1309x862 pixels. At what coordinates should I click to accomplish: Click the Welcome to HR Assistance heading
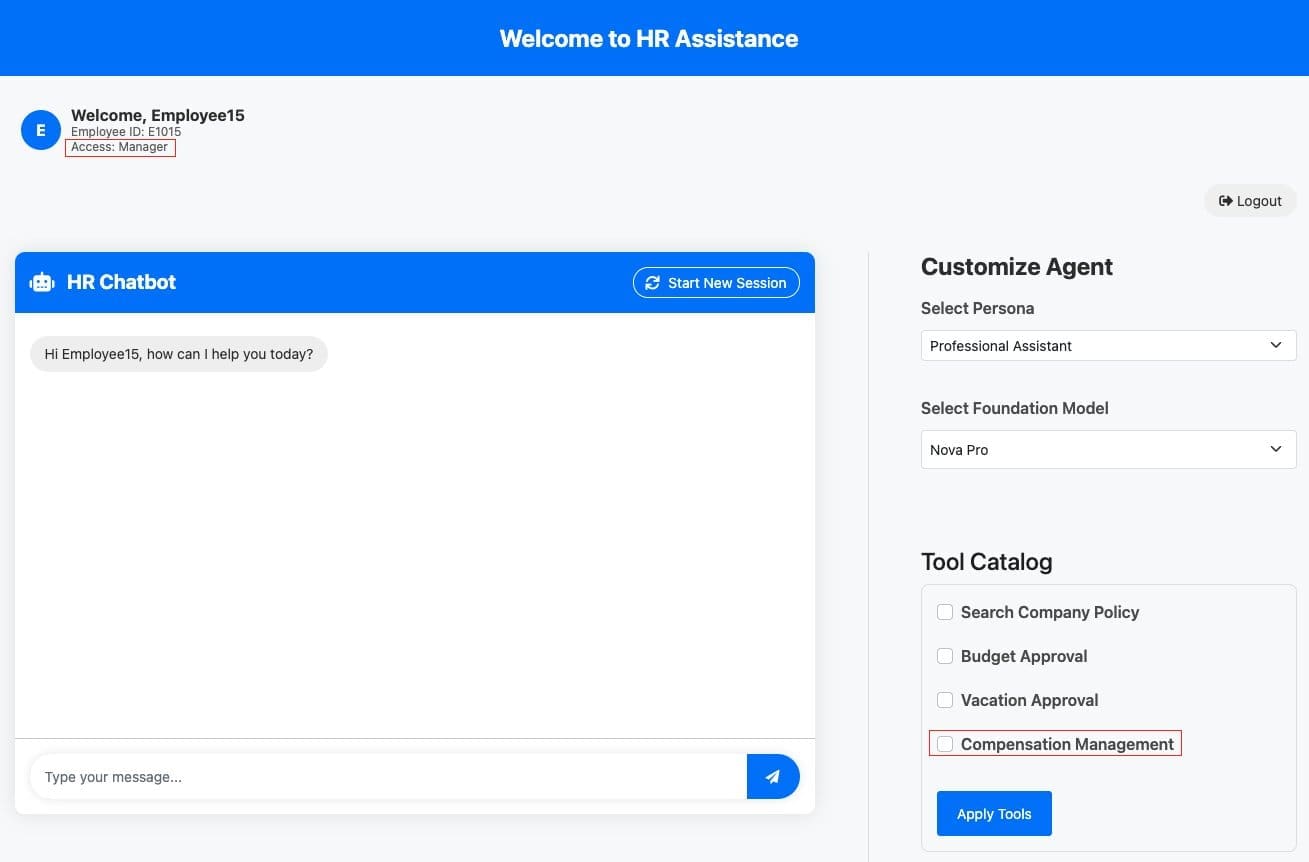649,39
